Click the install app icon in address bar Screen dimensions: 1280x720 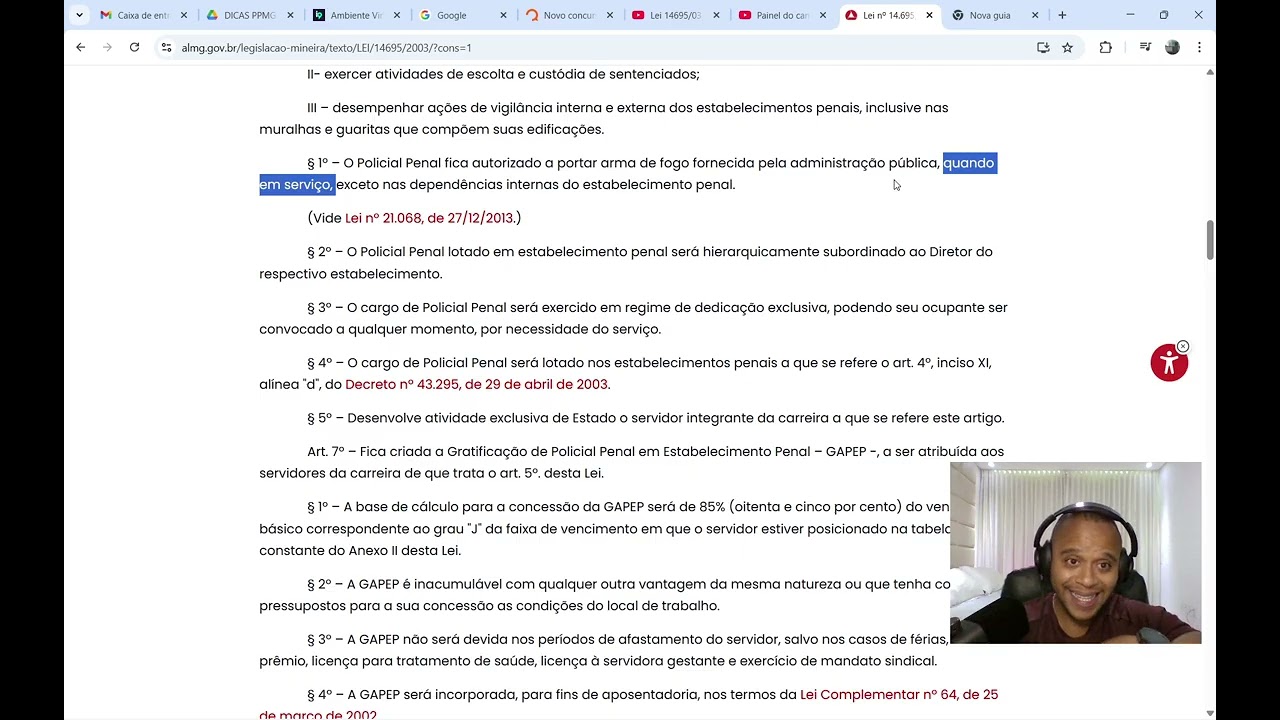point(1043,47)
